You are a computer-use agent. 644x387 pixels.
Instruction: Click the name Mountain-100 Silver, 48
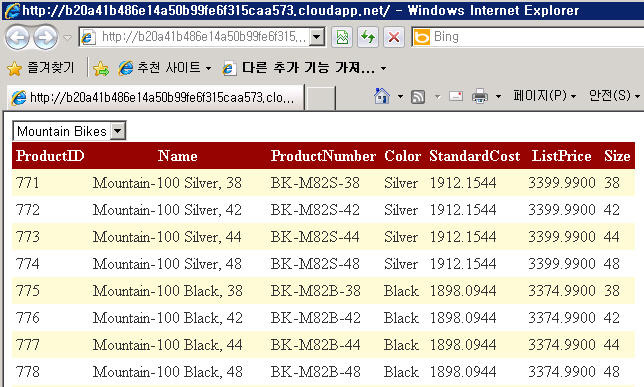pos(167,264)
